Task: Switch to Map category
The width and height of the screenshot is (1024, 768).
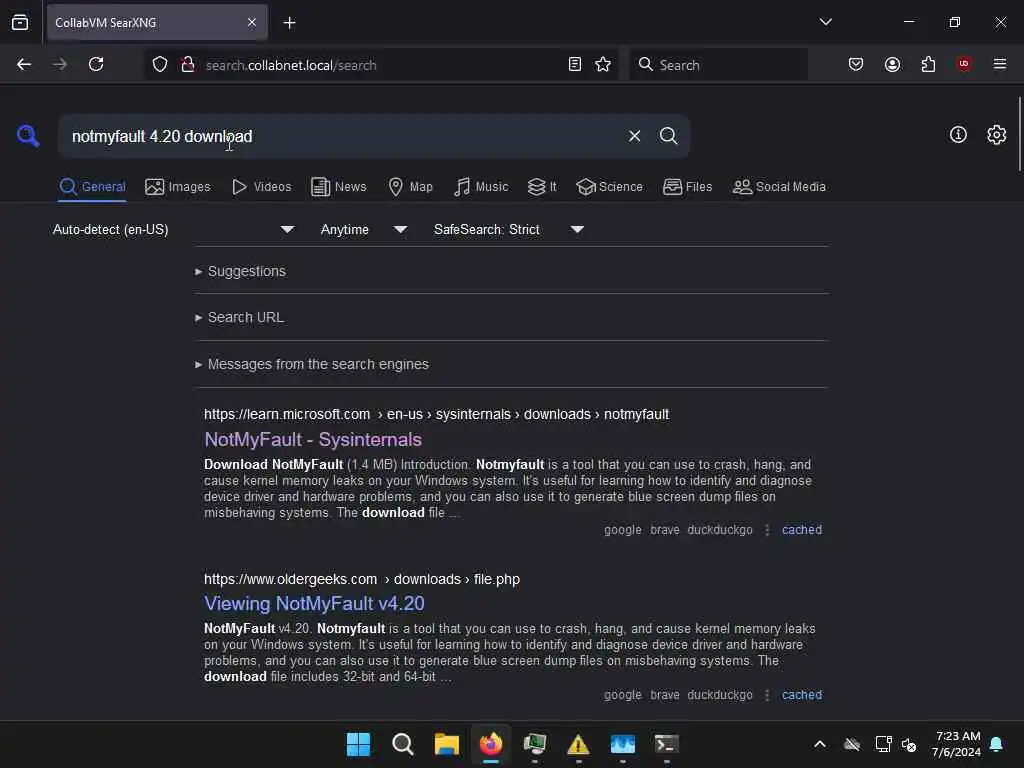Action: [411, 187]
